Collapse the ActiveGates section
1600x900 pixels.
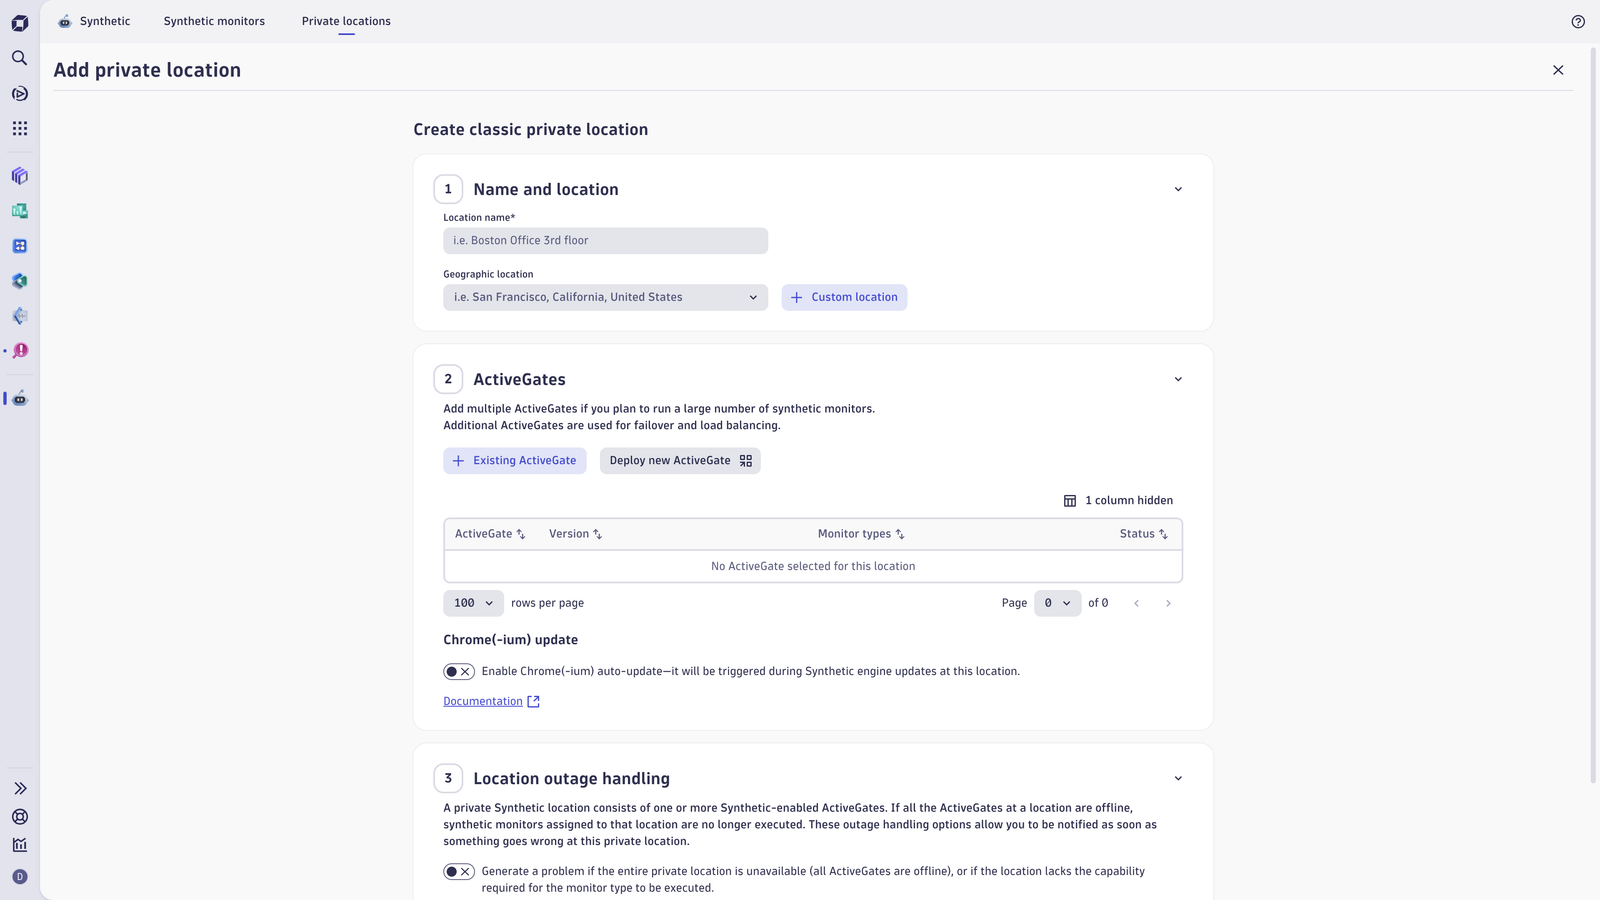[x=1178, y=379]
